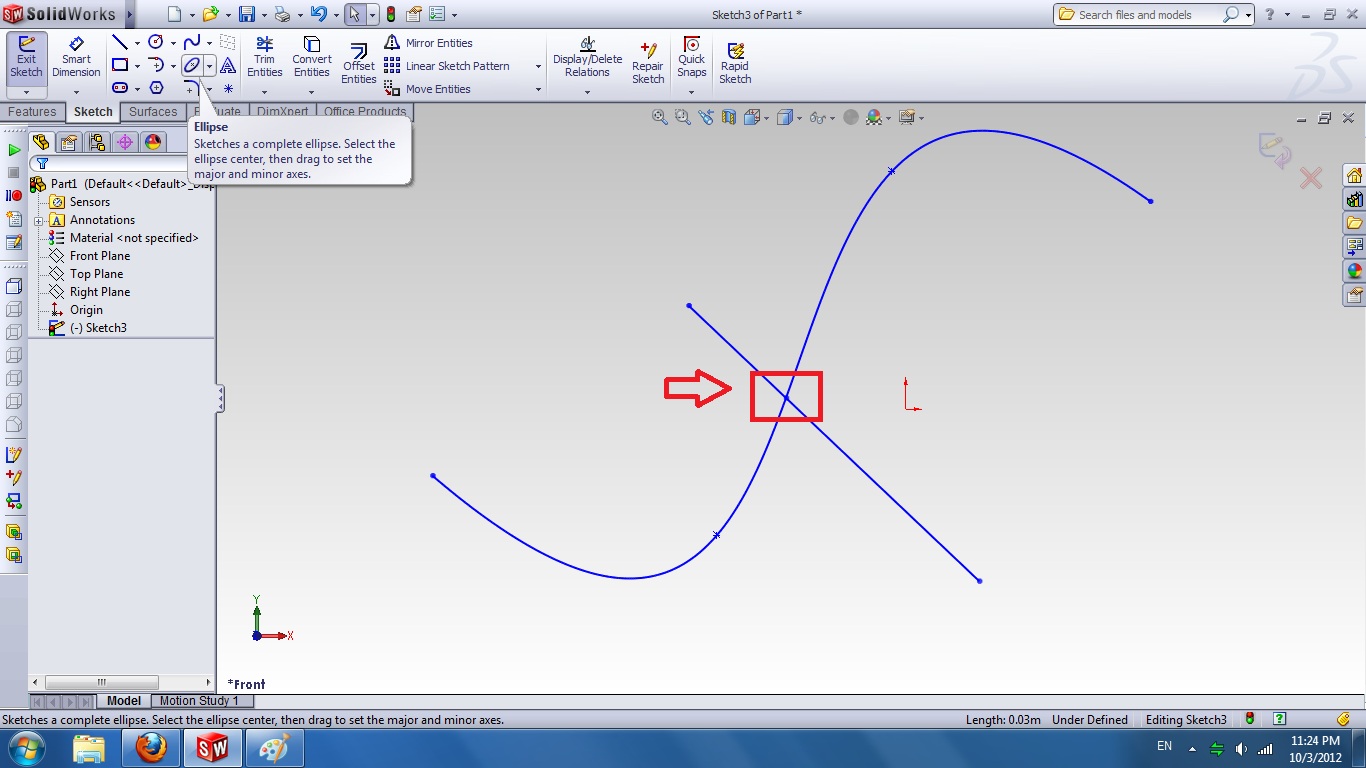This screenshot has height=768, width=1366.
Task: Click the Move Entities tool
Action: coord(428,89)
